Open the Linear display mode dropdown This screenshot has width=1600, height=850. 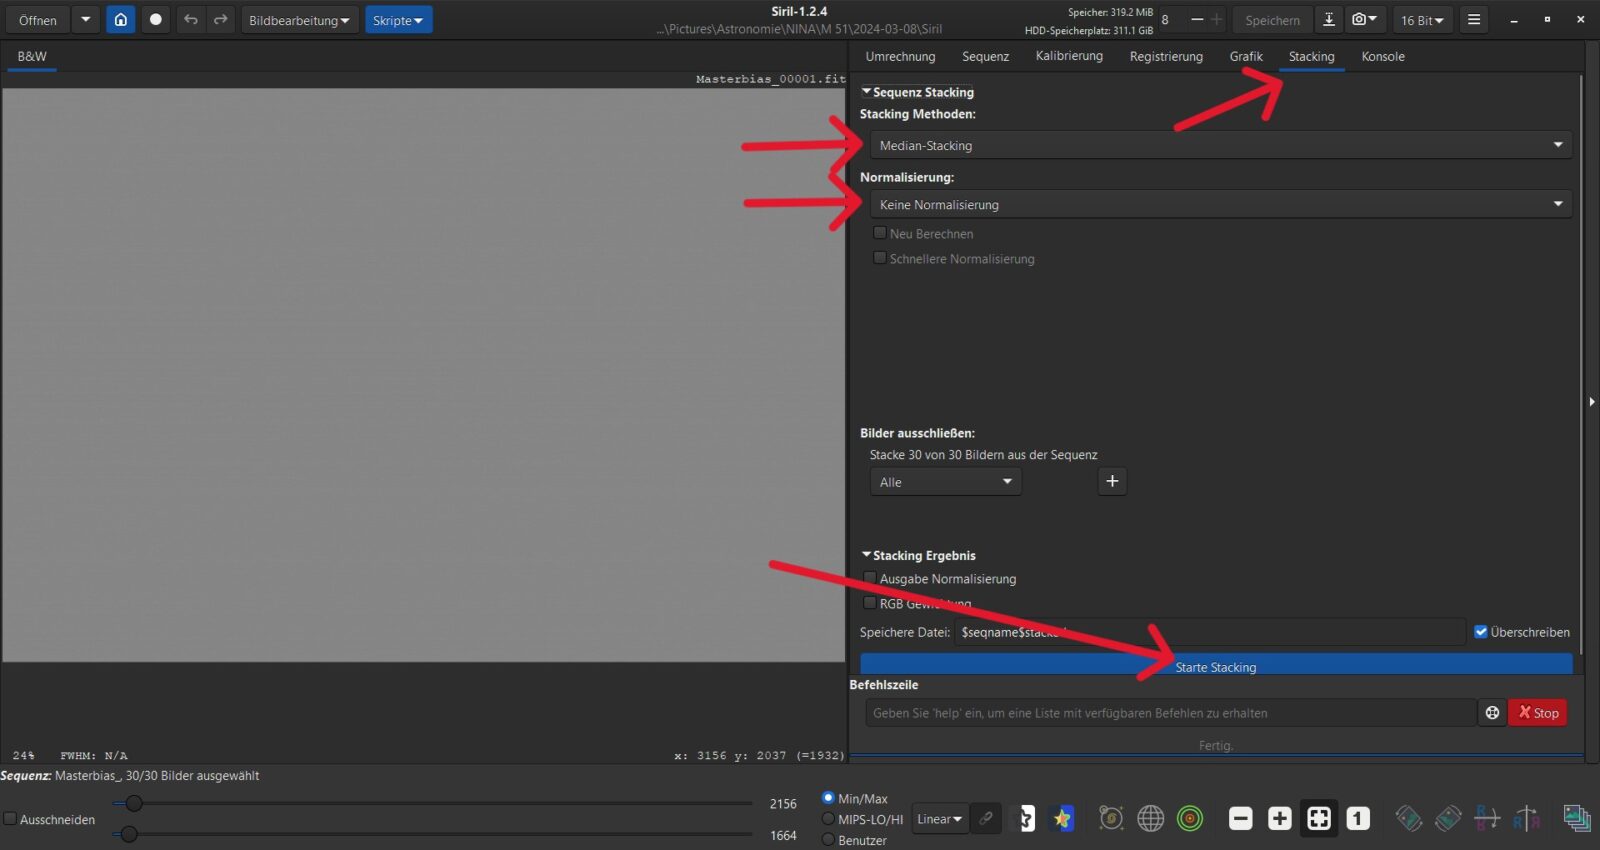(939, 819)
